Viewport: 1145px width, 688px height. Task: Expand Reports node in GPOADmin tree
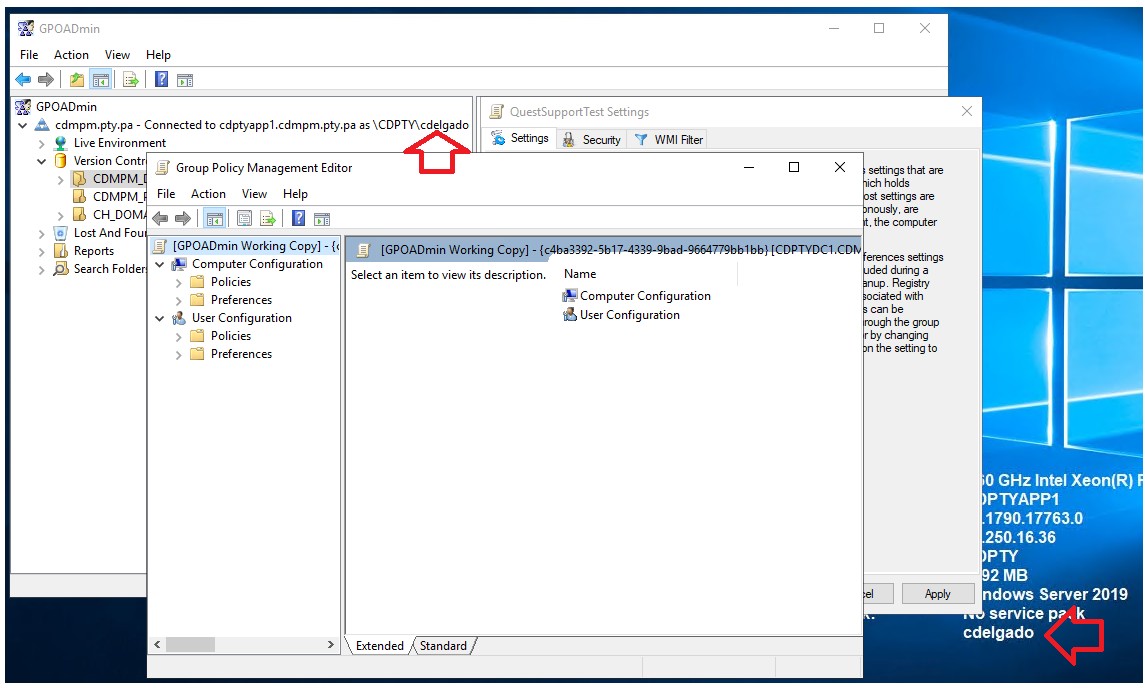42,251
